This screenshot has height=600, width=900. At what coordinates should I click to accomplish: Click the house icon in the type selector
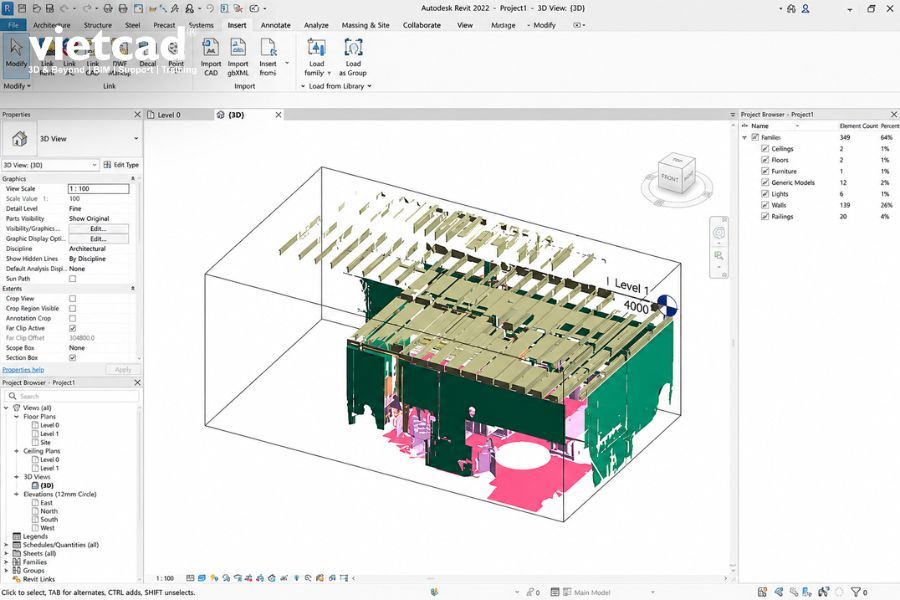tap(20, 138)
